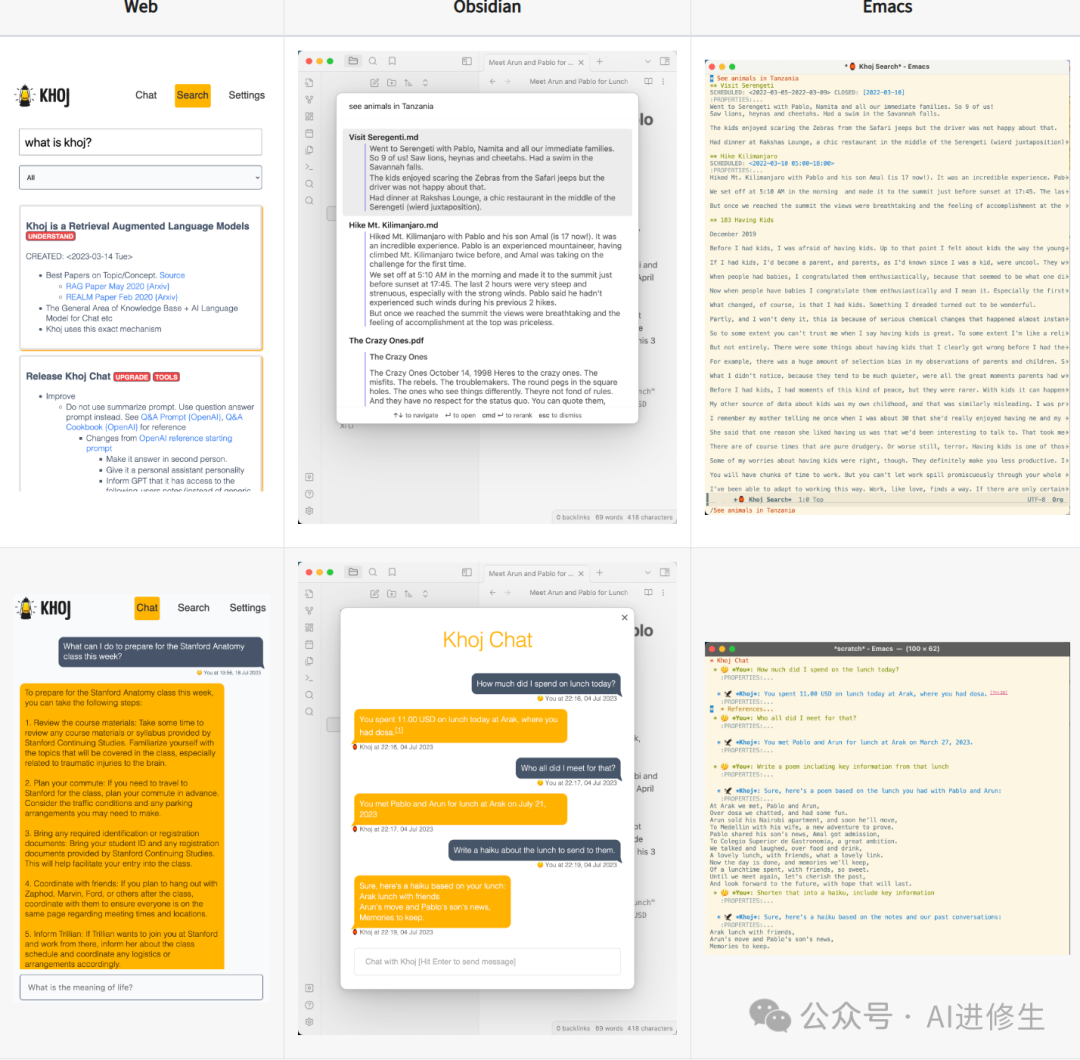Select the Search tab in Khoj navigation
This screenshot has height=1060, width=1080.
(x=192, y=95)
